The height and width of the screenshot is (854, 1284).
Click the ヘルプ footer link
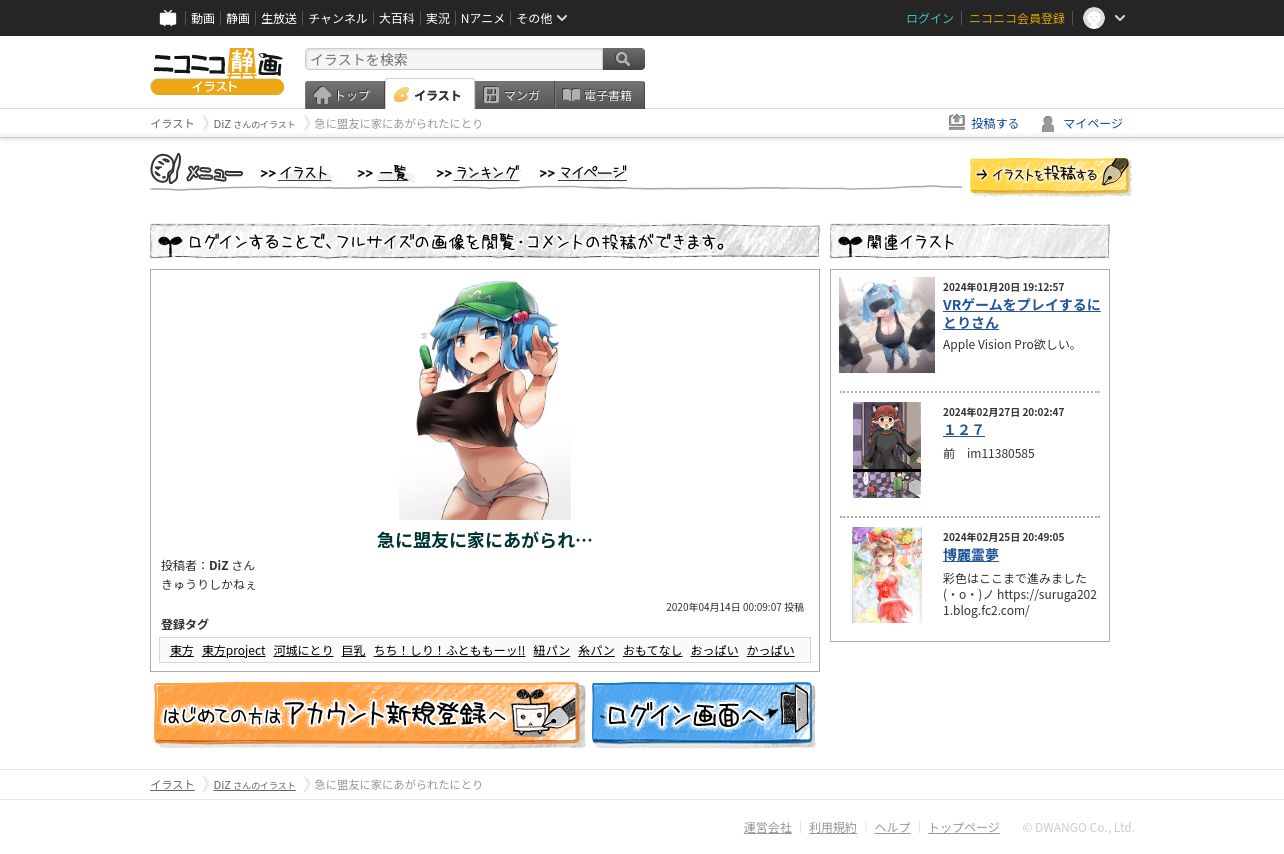[x=893, y=828]
